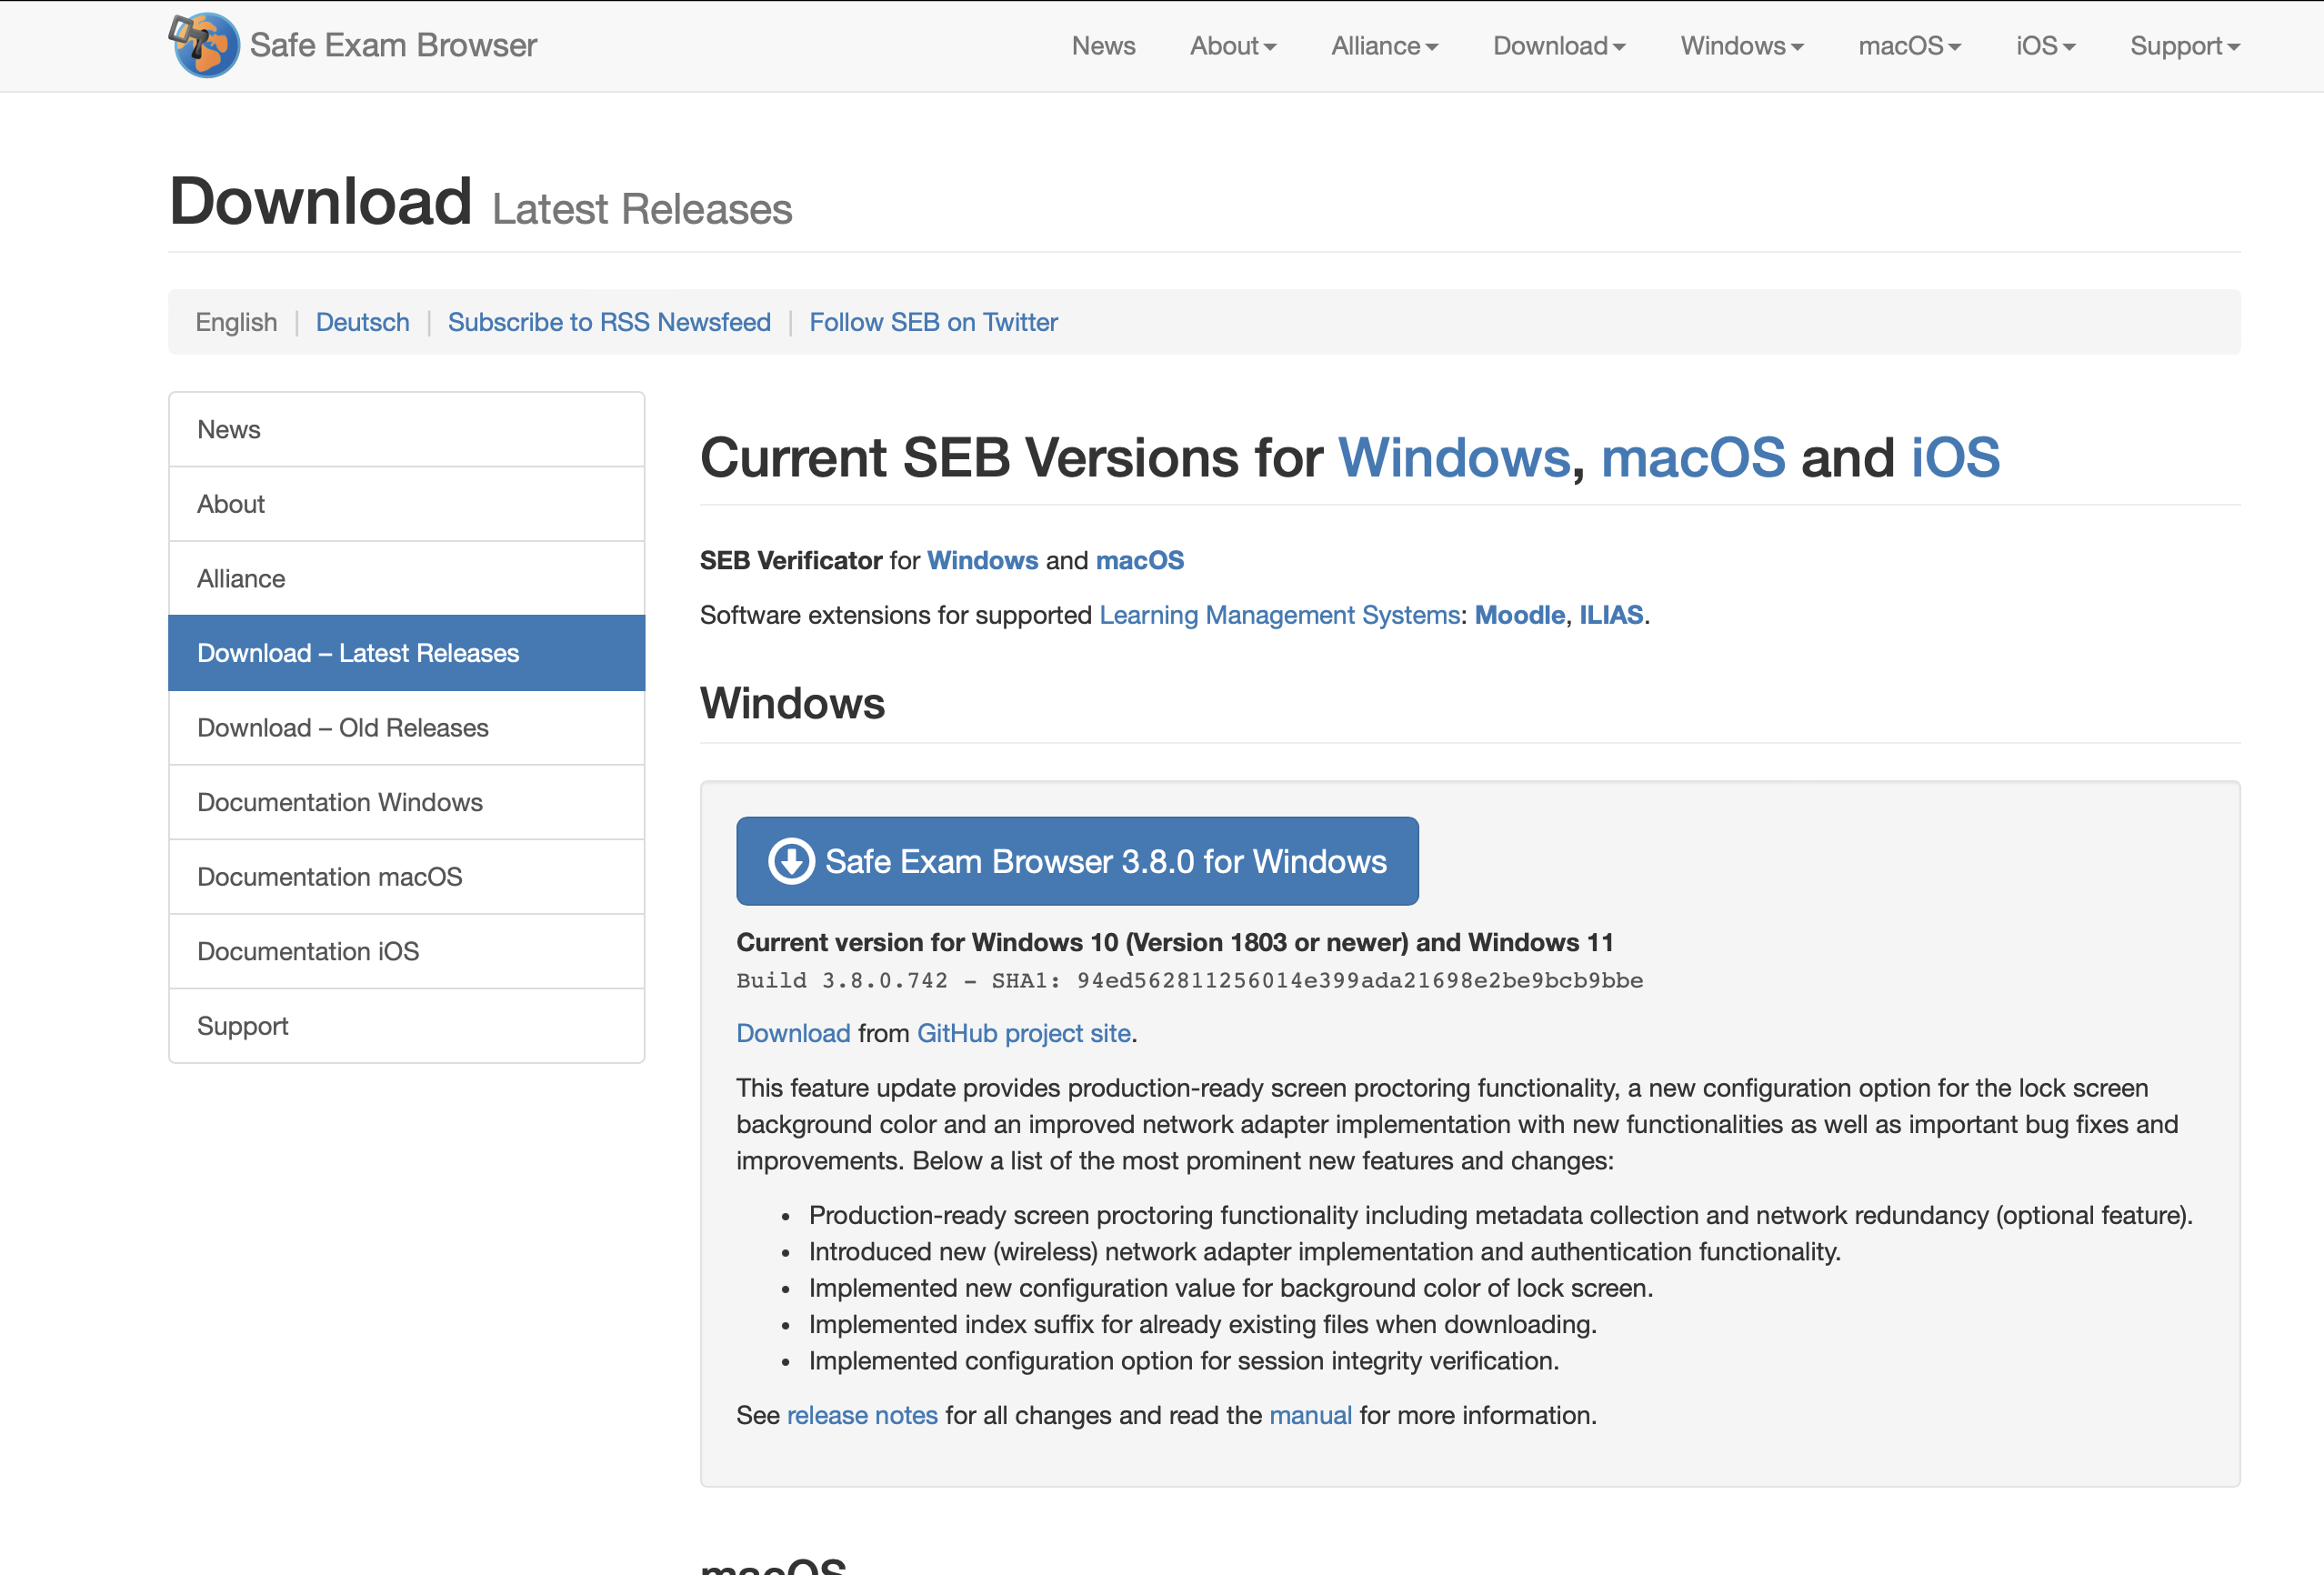
Task: Open Follow SEB on Twitter link
Action: point(933,322)
